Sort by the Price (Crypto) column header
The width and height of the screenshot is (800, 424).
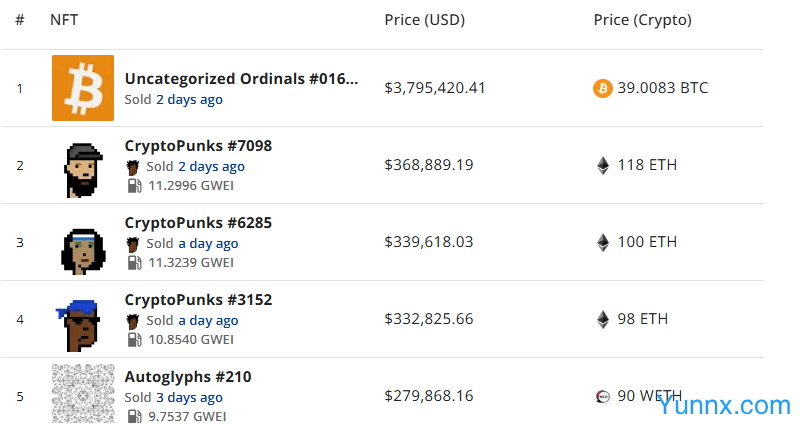point(642,20)
